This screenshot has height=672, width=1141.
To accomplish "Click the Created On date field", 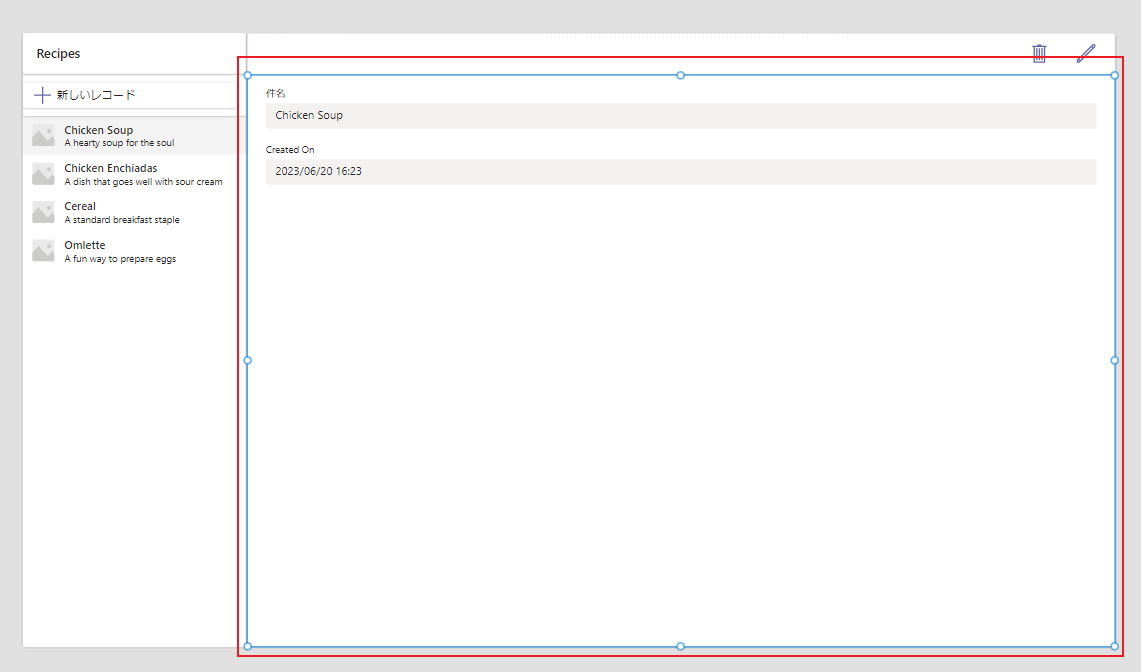I will pyautogui.click(x=680, y=172).
